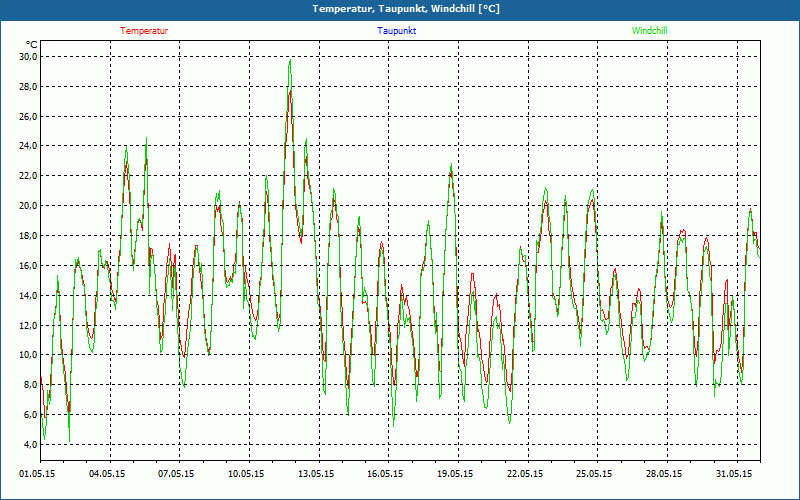Click the 30,0 y-axis value
The width and height of the screenshot is (800, 500).
point(29,57)
